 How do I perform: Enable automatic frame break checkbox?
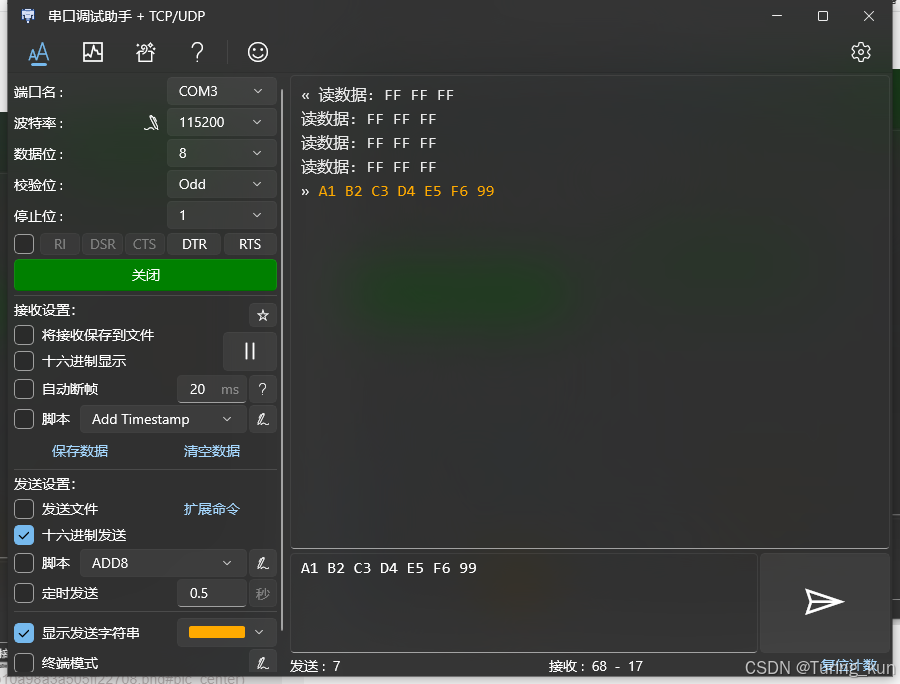pos(24,389)
